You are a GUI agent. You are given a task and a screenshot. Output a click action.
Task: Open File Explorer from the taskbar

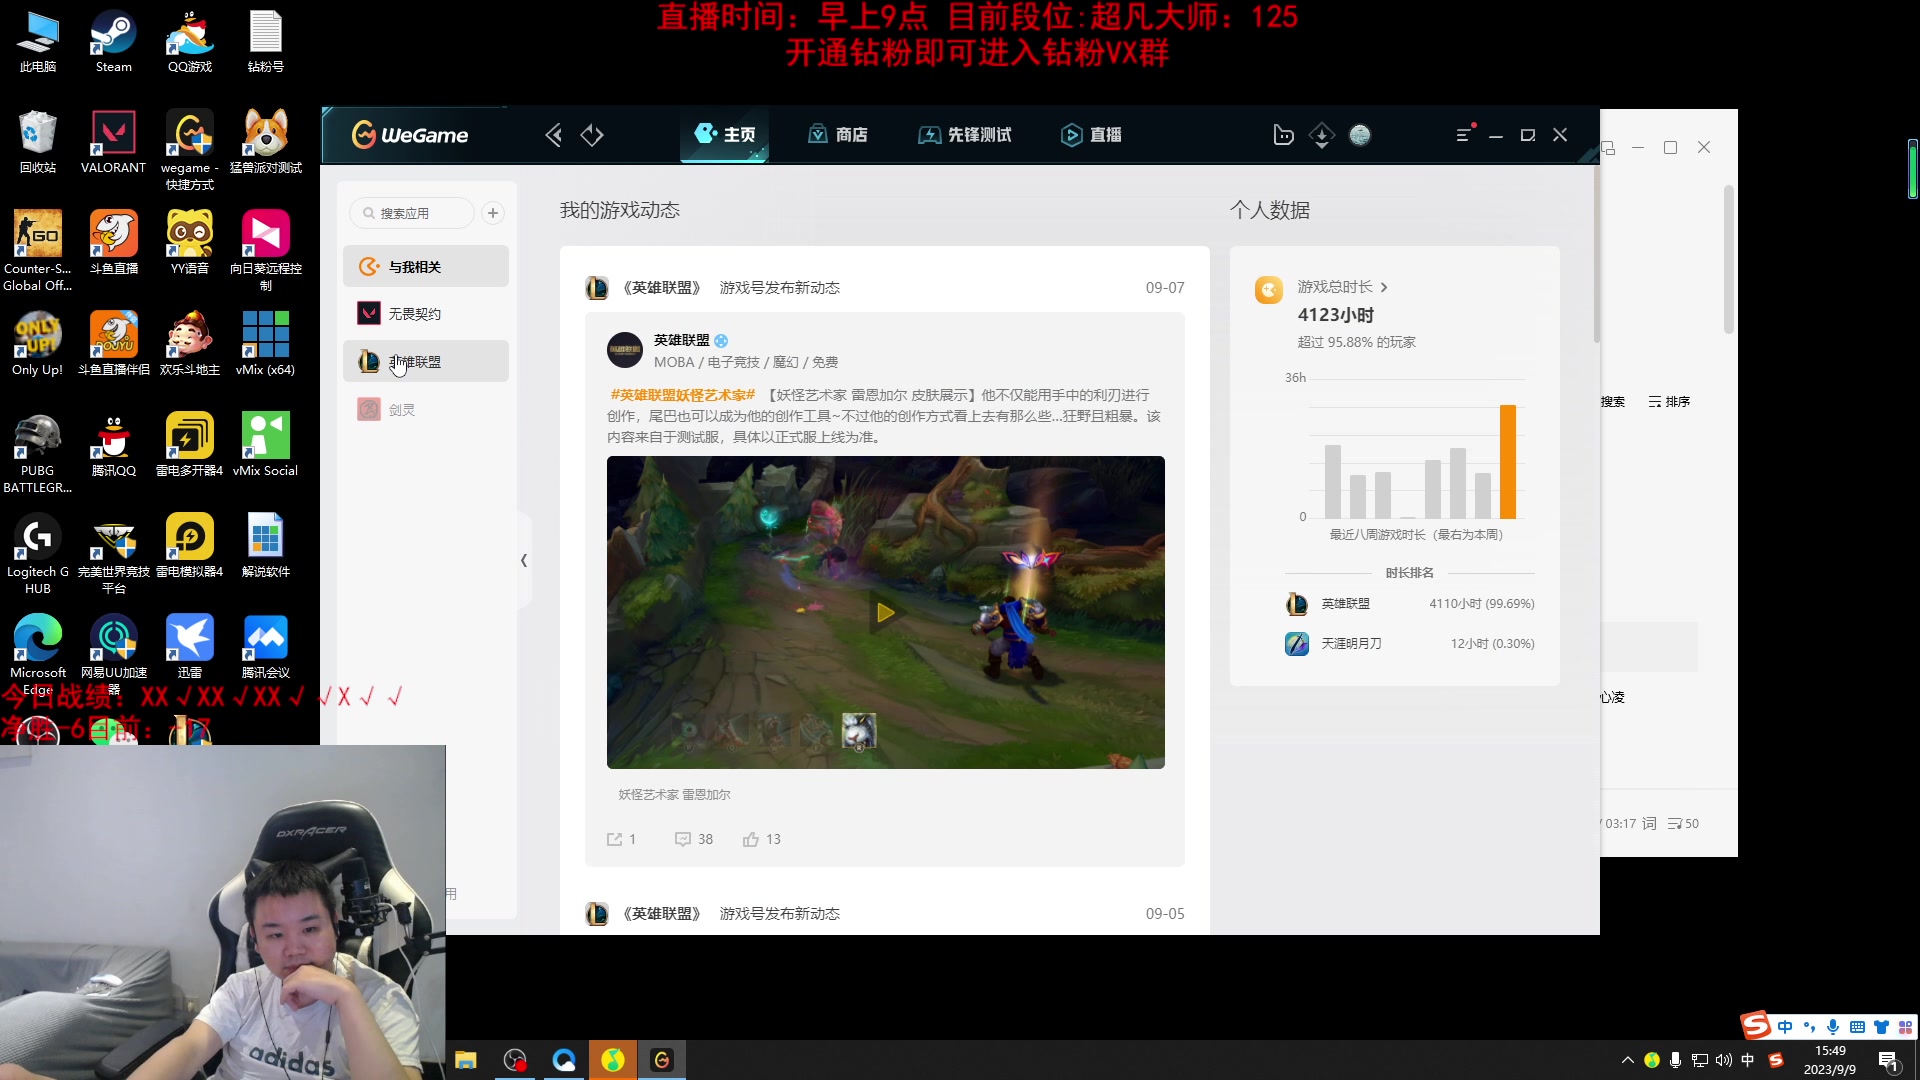click(466, 1060)
